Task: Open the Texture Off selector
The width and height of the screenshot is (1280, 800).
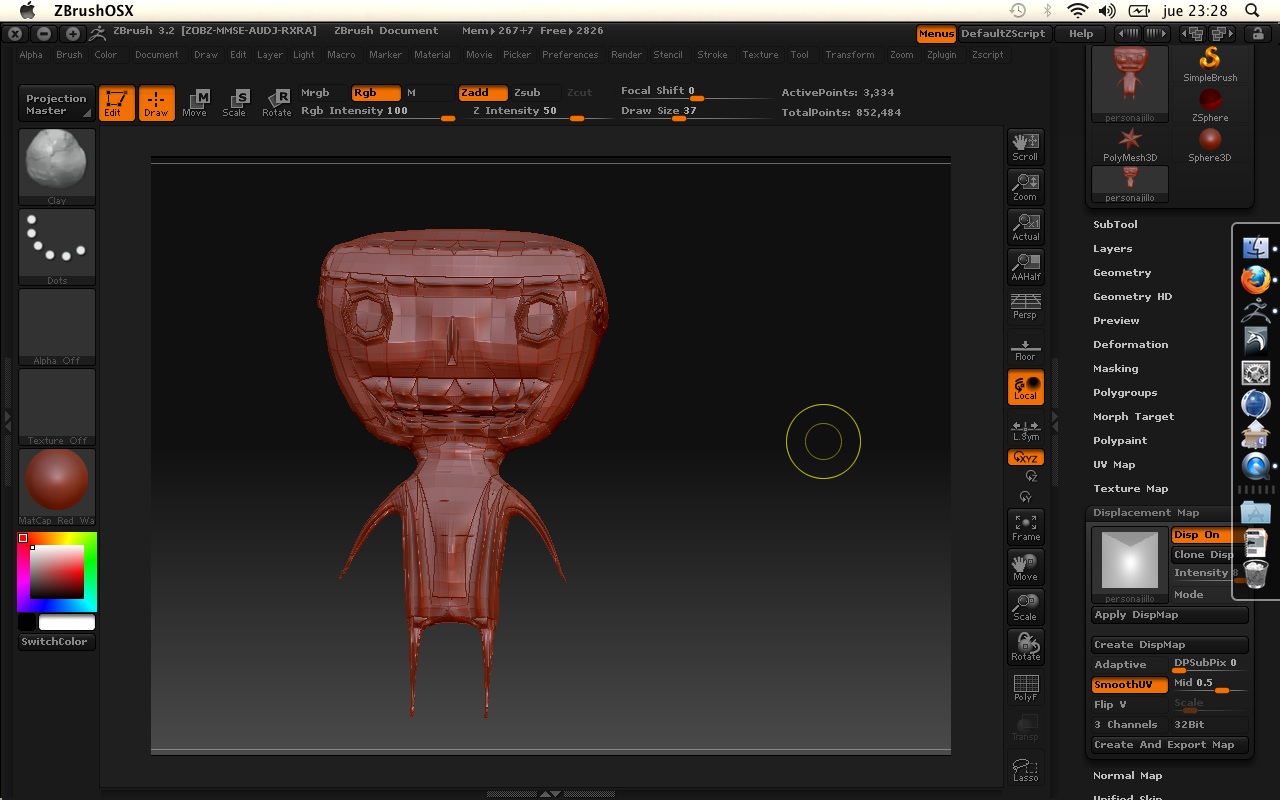Action: (57, 407)
